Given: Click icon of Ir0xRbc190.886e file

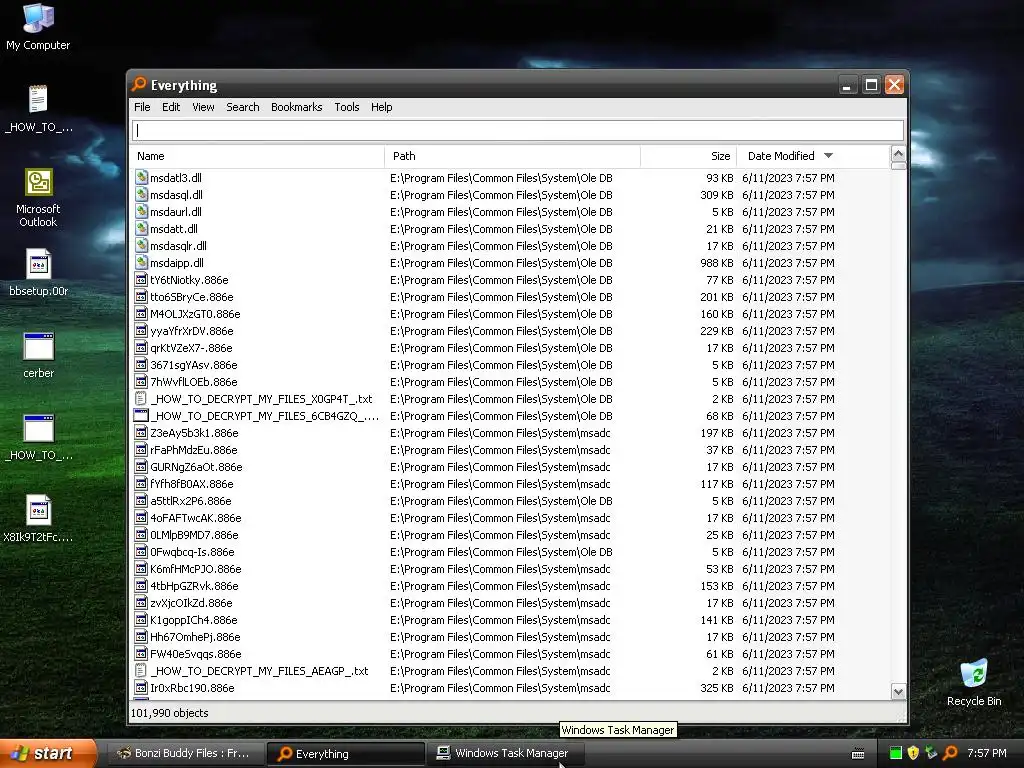Looking at the screenshot, I should point(141,687).
